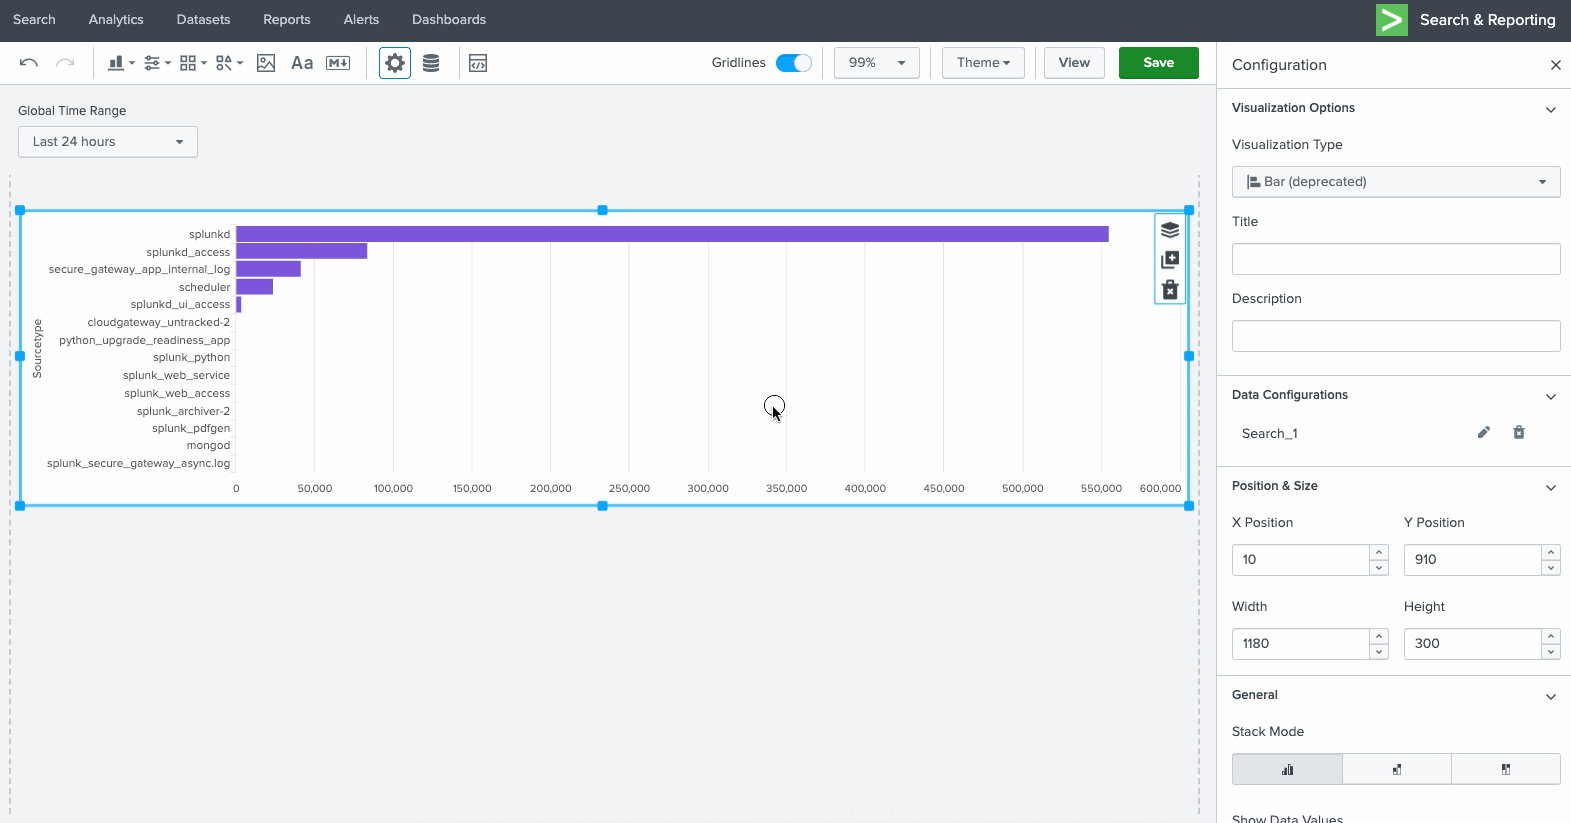
Task: Select the stacked stack mode icon
Action: (1397, 769)
